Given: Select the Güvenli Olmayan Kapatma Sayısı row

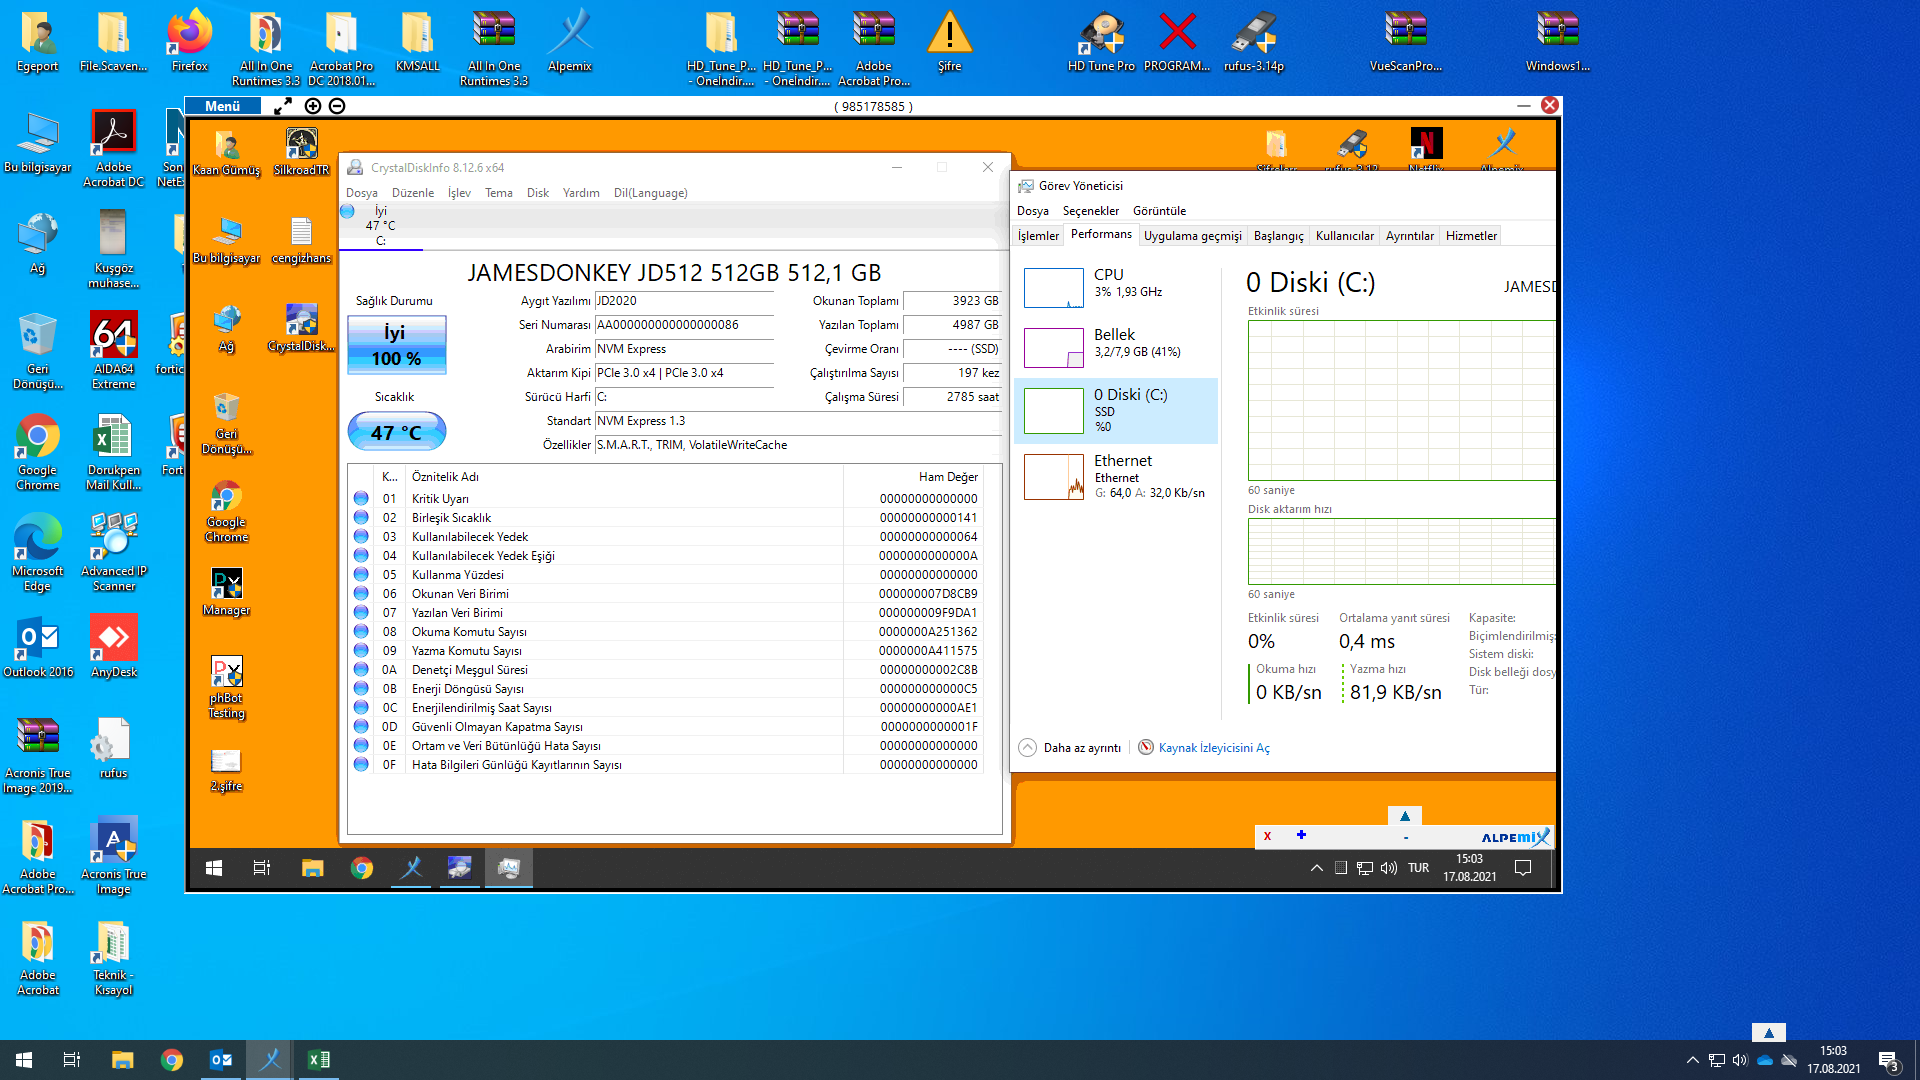Looking at the screenshot, I should pos(666,726).
